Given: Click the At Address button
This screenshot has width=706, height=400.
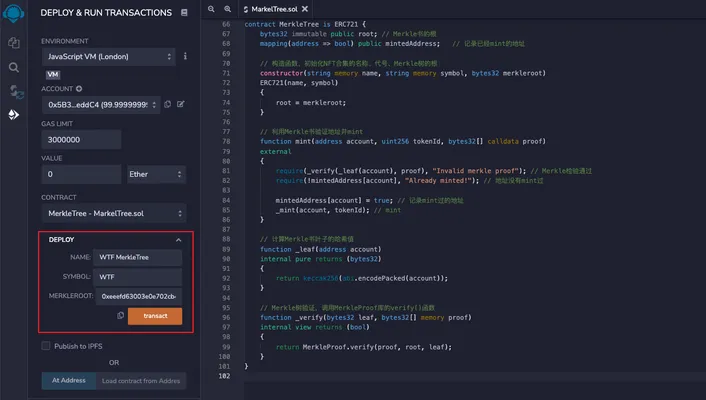Looking at the screenshot, I should point(68,381).
